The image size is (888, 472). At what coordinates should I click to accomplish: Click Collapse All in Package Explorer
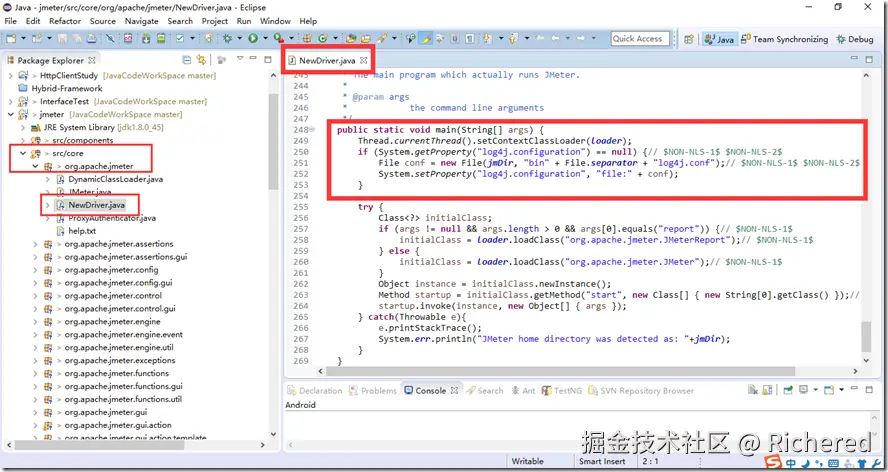(186, 59)
